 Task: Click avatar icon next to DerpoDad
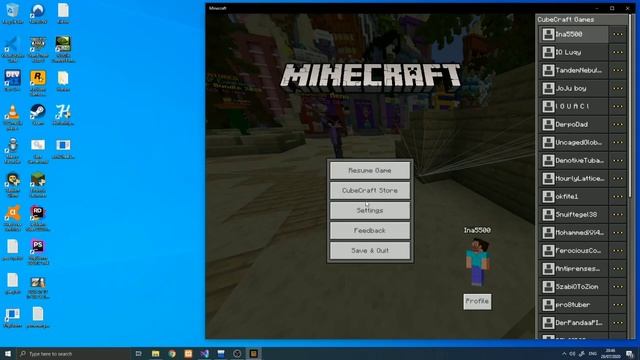548,124
